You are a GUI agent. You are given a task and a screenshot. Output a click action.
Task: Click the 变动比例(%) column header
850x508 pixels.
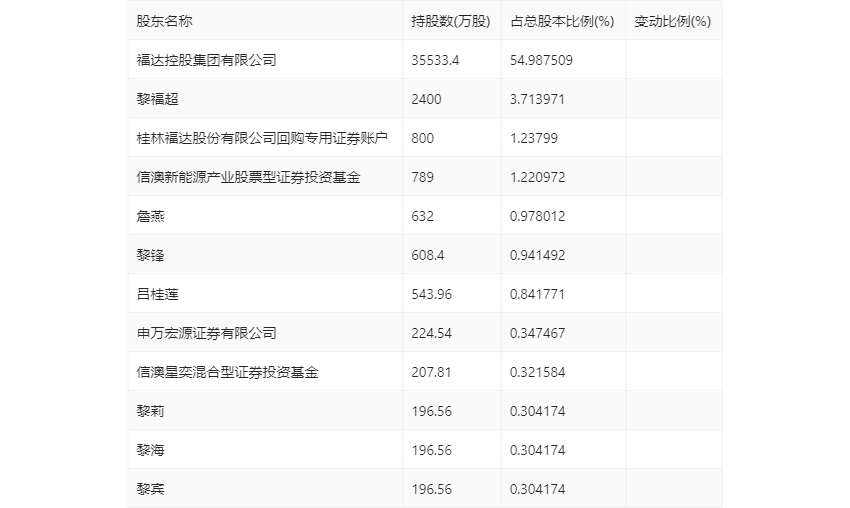click(x=673, y=21)
